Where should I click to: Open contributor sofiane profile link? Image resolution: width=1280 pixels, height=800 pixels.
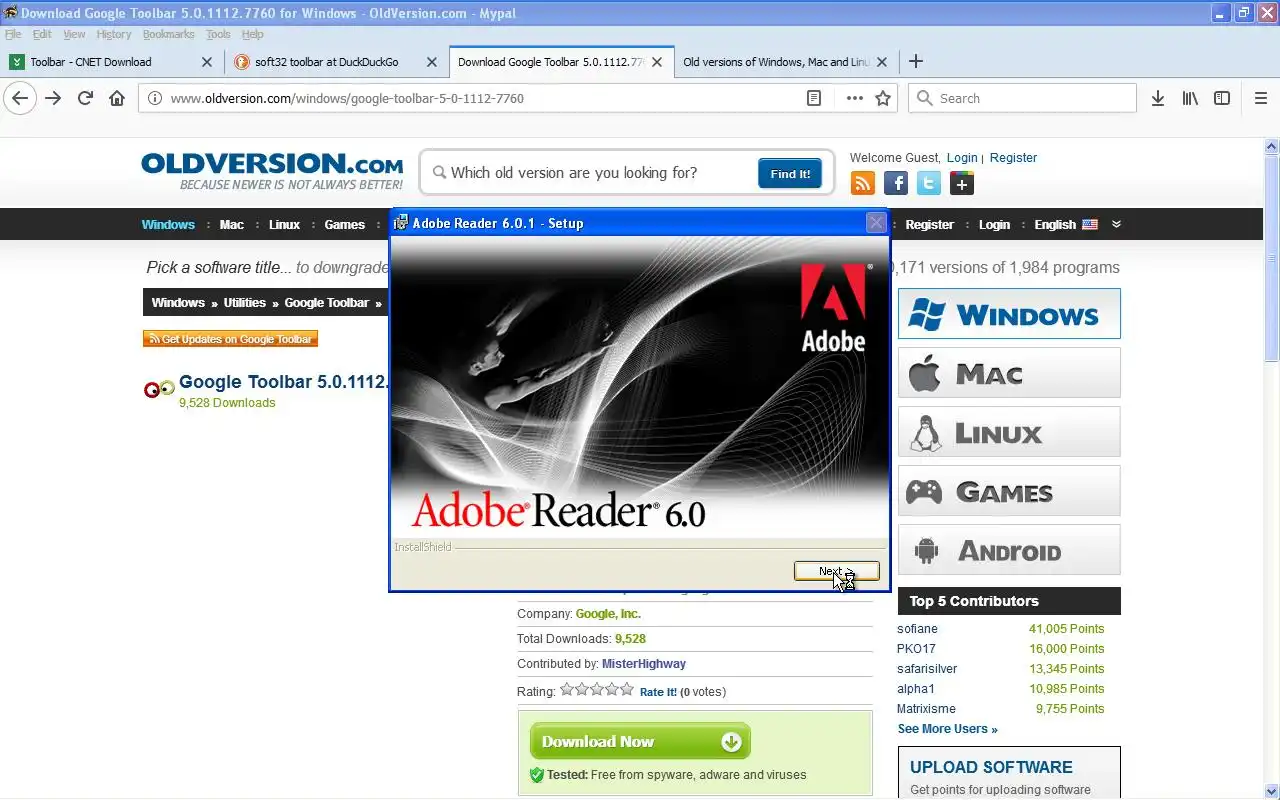click(917, 629)
